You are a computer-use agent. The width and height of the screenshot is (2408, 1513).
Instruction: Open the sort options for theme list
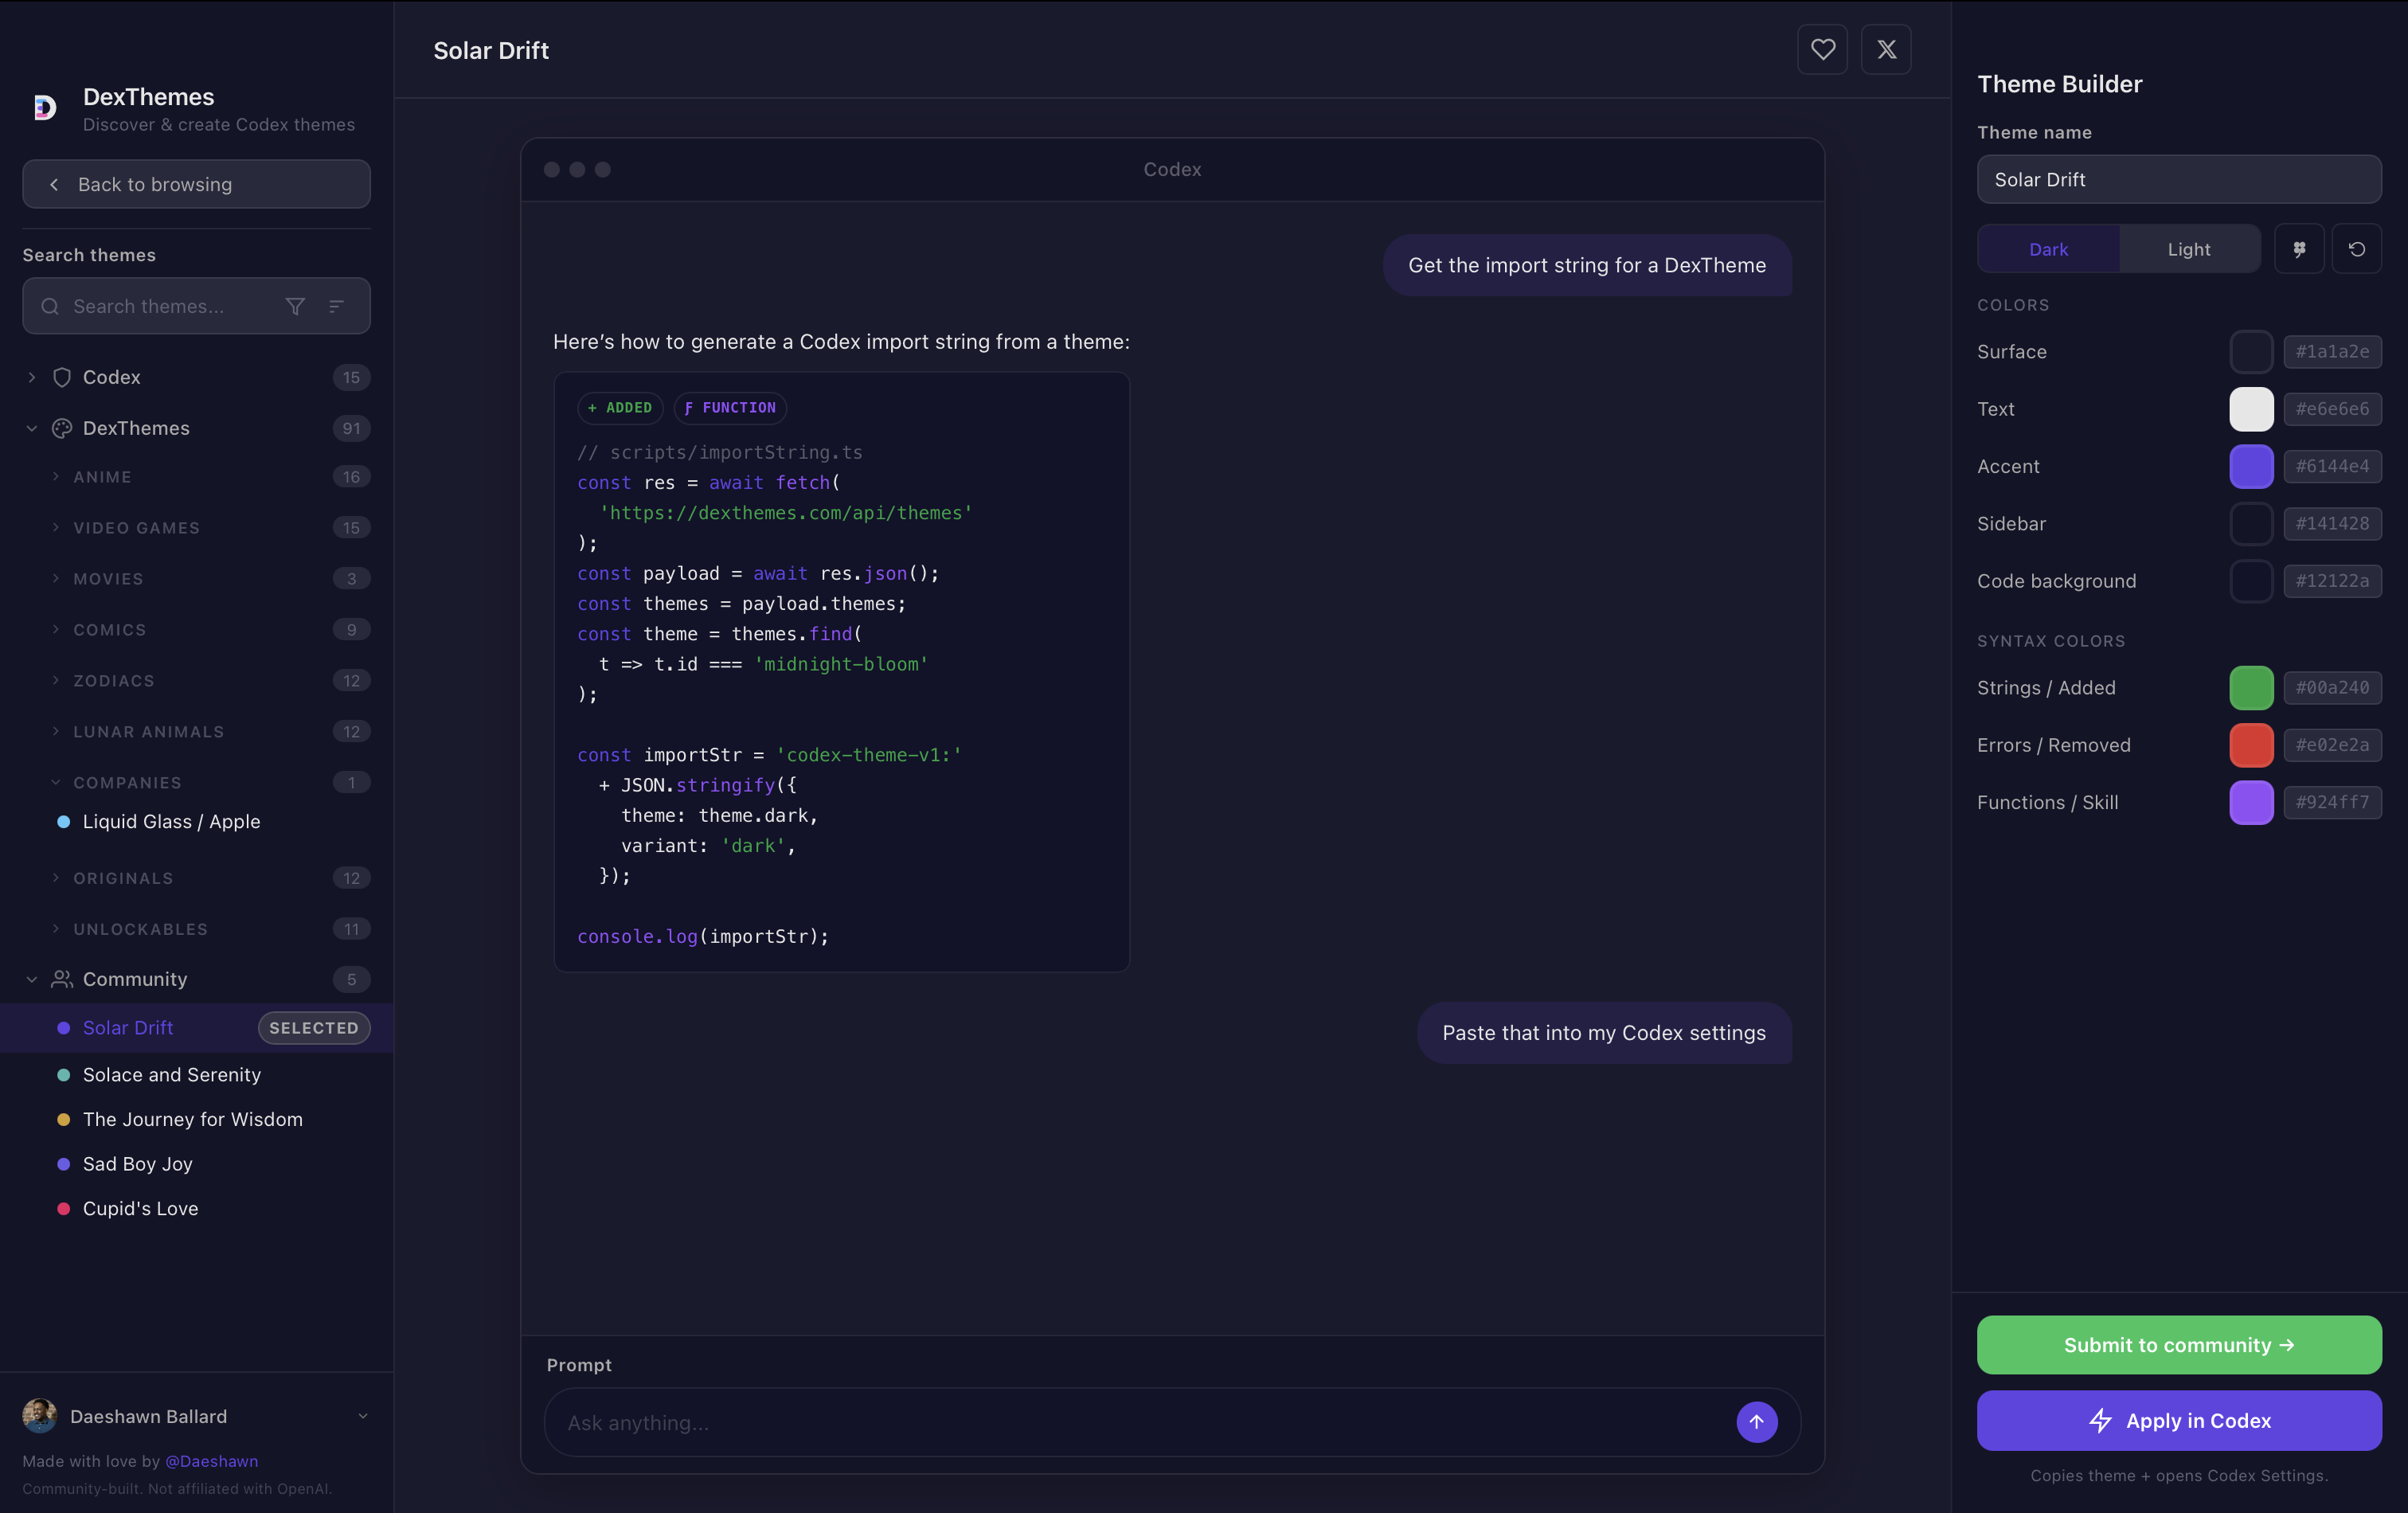[336, 306]
